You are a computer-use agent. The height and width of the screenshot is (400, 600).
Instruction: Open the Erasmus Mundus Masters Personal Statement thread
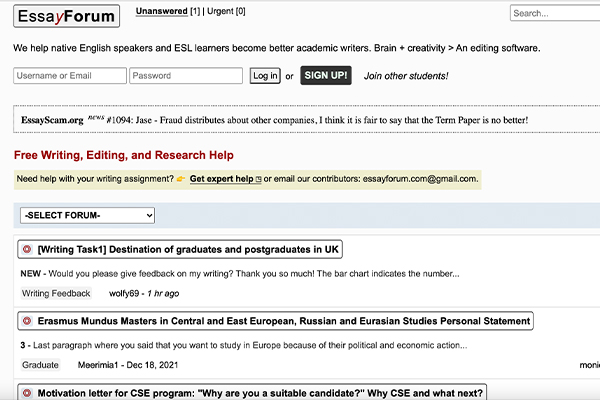tap(283, 321)
